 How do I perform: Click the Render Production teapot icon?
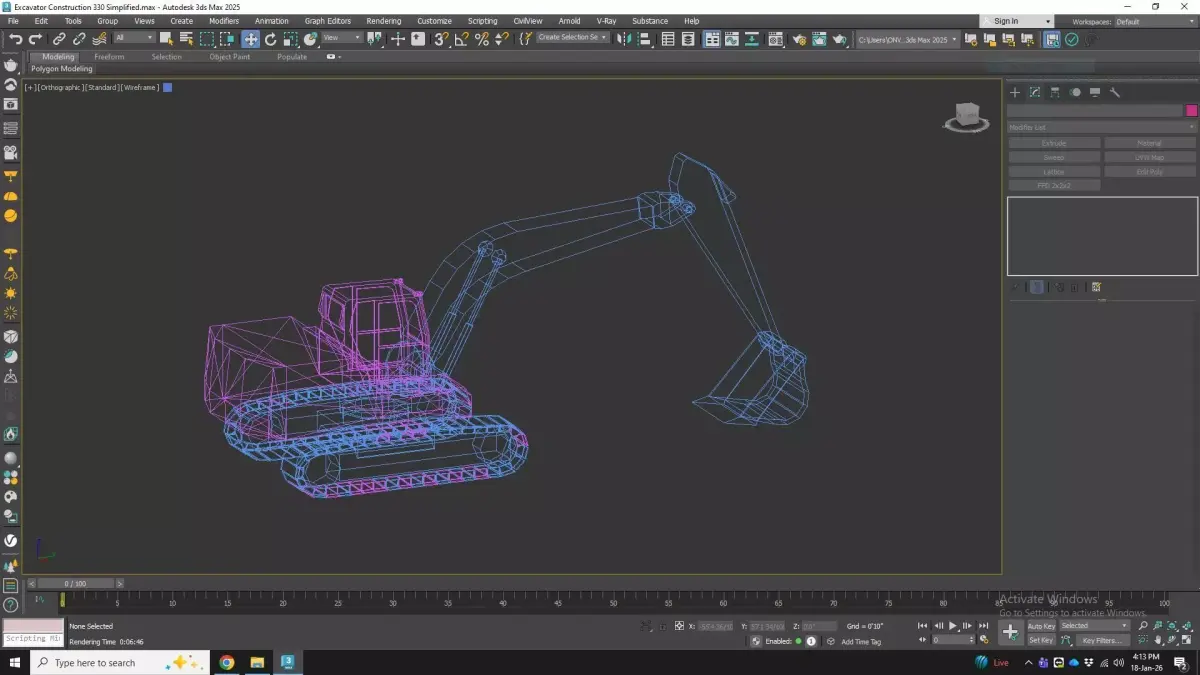(839, 39)
